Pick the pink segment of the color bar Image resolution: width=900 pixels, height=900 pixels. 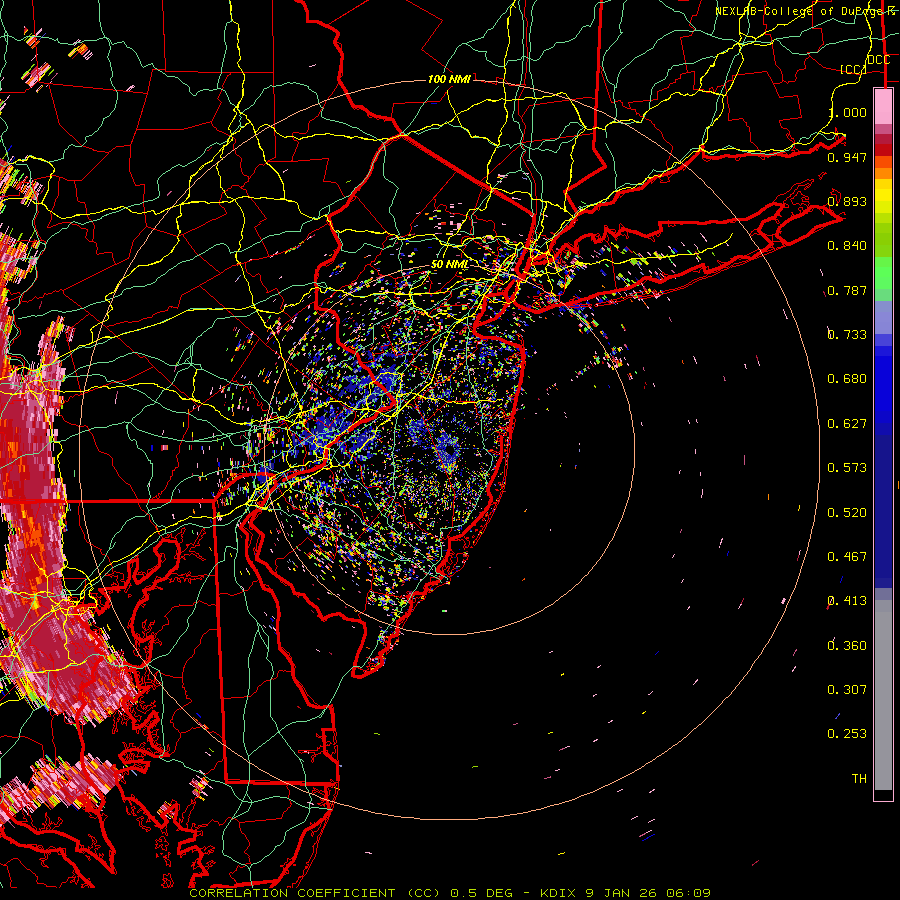pyautogui.click(x=883, y=107)
